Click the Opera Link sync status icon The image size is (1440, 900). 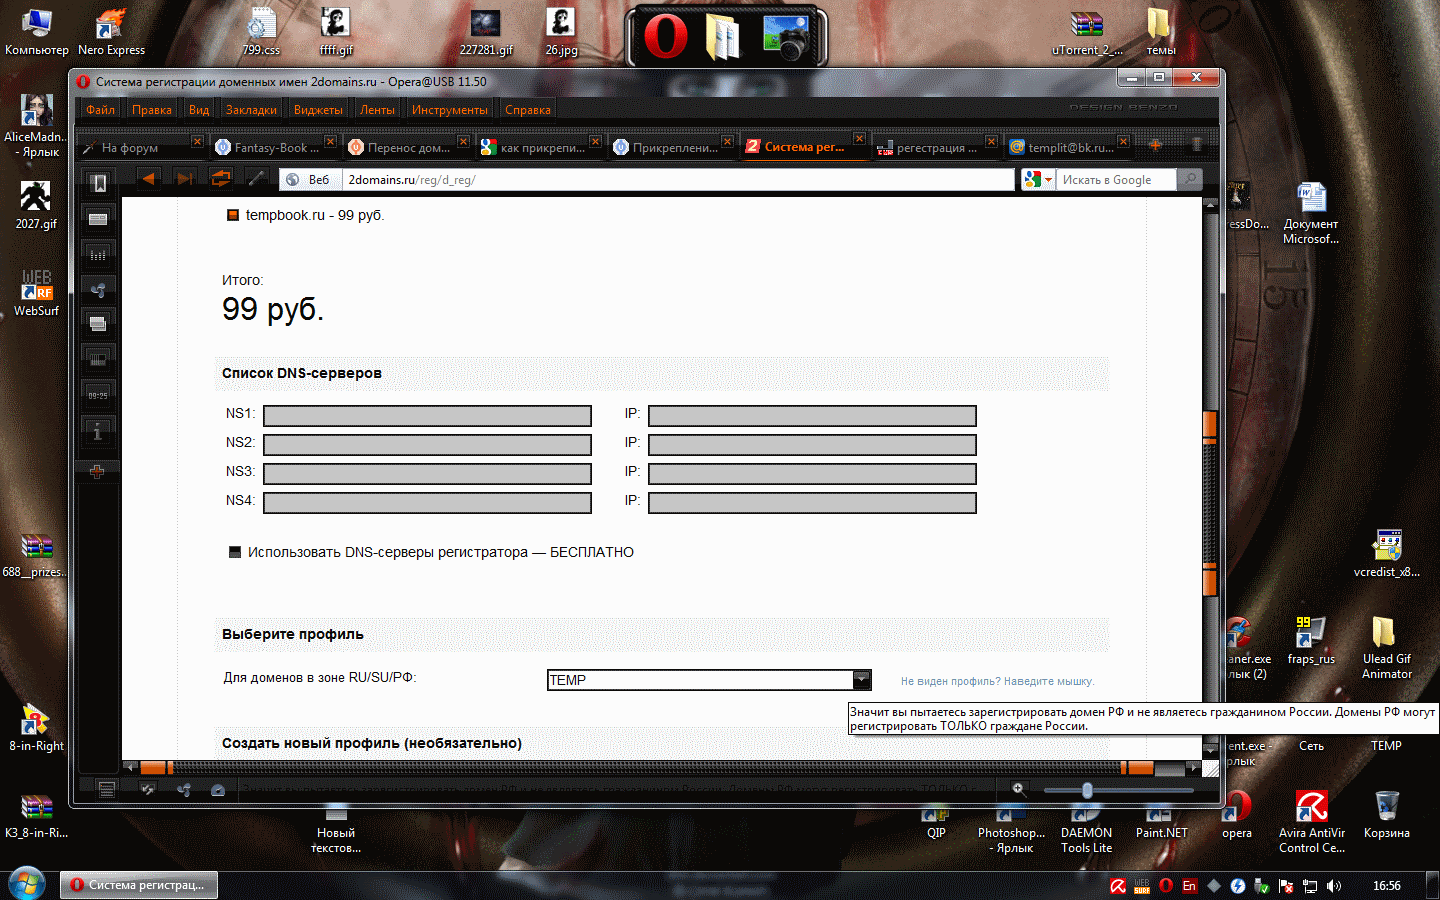click(148, 789)
